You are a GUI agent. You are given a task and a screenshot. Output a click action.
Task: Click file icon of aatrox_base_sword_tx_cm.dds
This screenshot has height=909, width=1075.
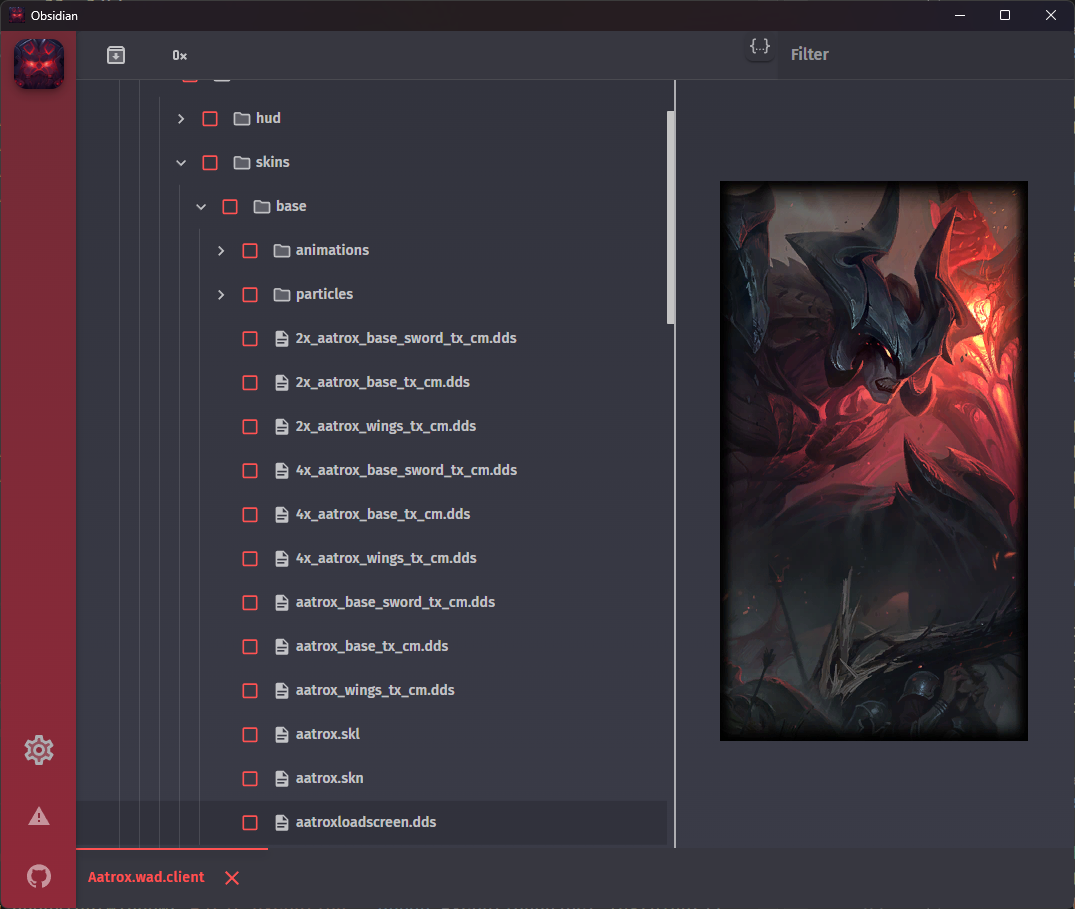pyautogui.click(x=281, y=603)
